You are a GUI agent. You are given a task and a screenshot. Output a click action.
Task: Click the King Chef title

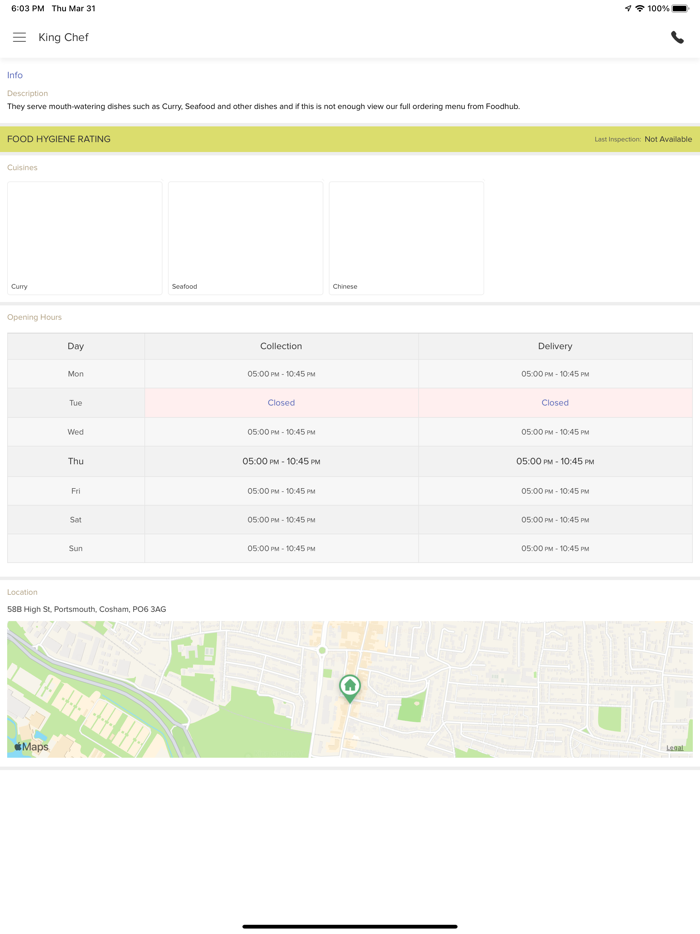pos(63,37)
